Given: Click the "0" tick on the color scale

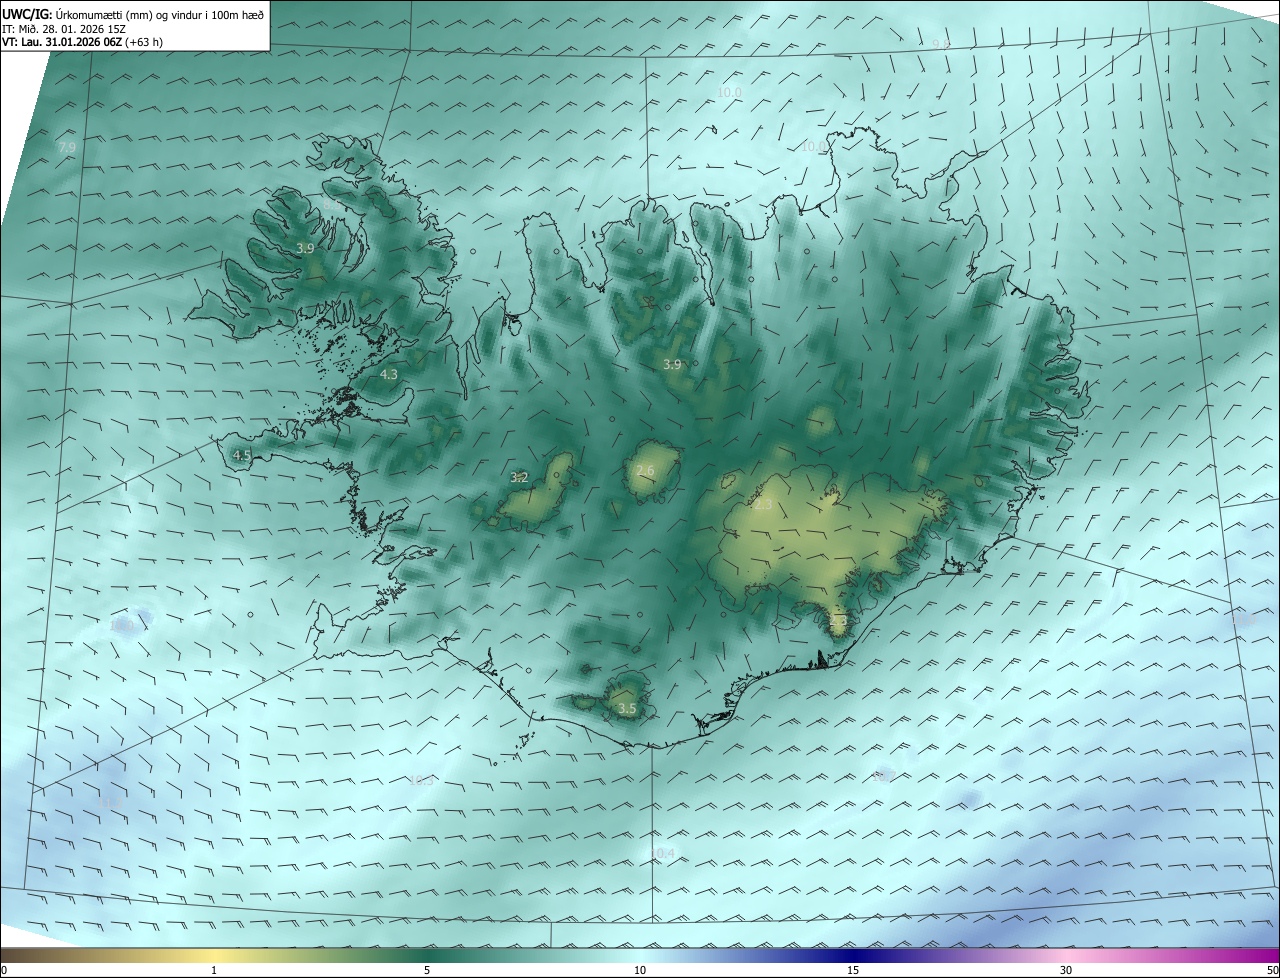Looking at the screenshot, I should pos(3,970).
